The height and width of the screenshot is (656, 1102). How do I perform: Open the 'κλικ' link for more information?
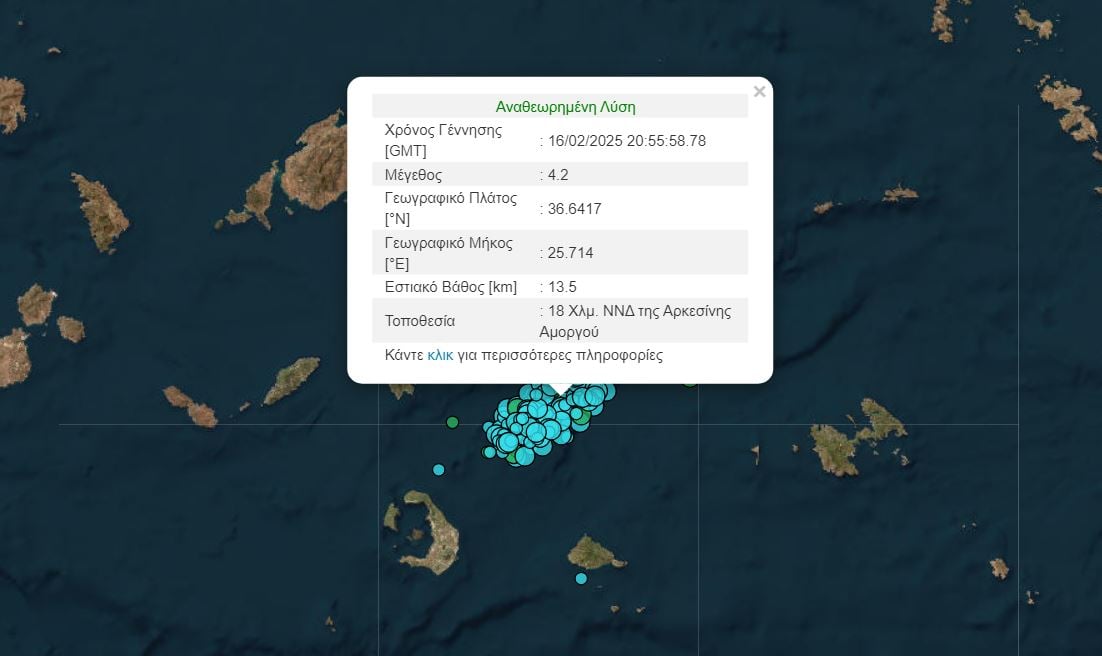(440, 355)
